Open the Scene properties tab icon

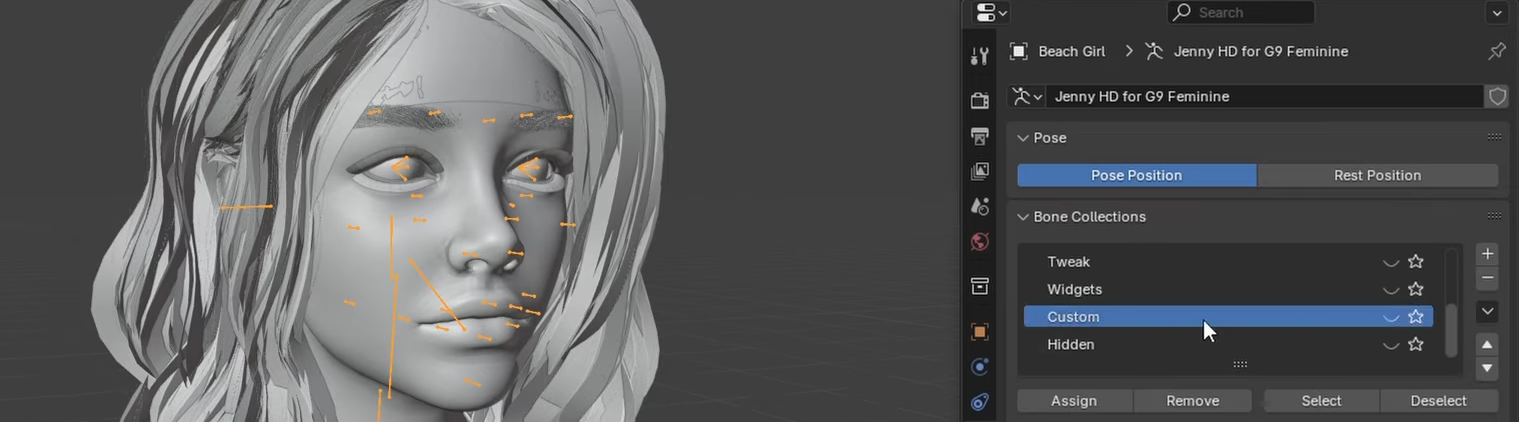tap(980, 206)
